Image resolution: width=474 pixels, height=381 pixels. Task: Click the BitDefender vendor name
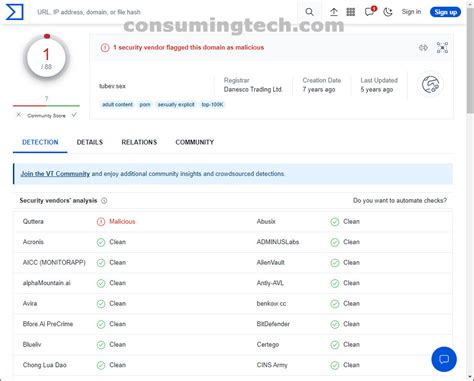(273, 324)
